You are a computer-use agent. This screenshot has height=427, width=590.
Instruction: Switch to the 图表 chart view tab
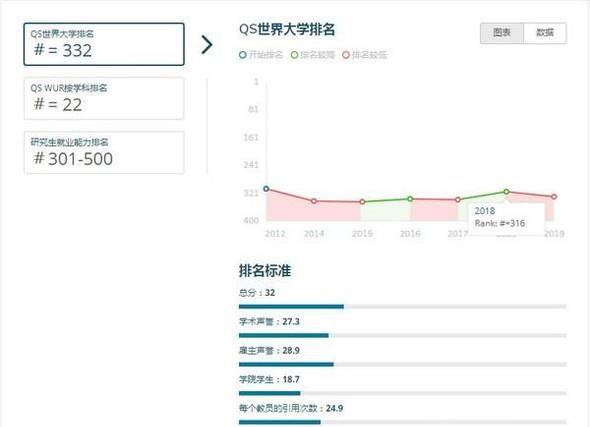pos(502,33)
